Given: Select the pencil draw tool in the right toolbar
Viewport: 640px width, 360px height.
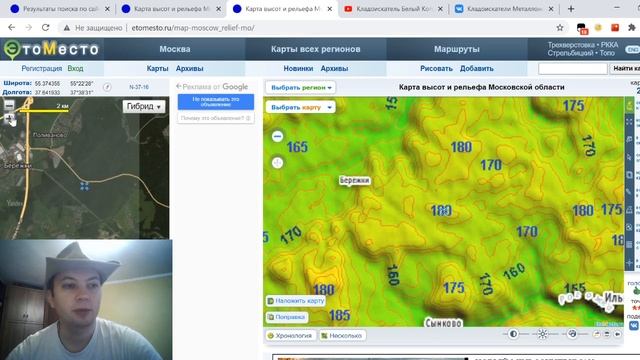Looking at the screenshot, I should click(629, 192).
